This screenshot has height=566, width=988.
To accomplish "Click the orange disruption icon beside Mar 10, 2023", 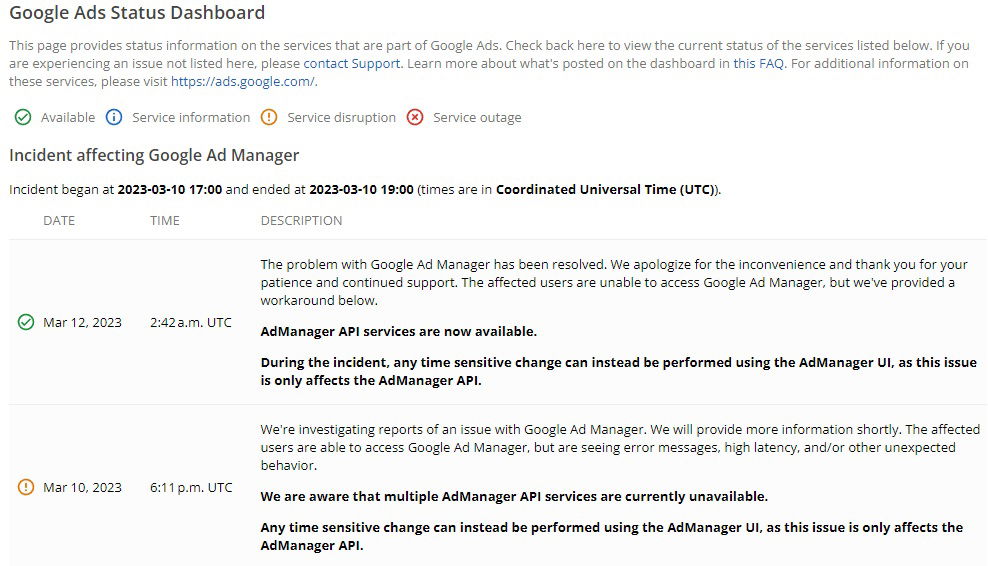I will click(26, 487).
